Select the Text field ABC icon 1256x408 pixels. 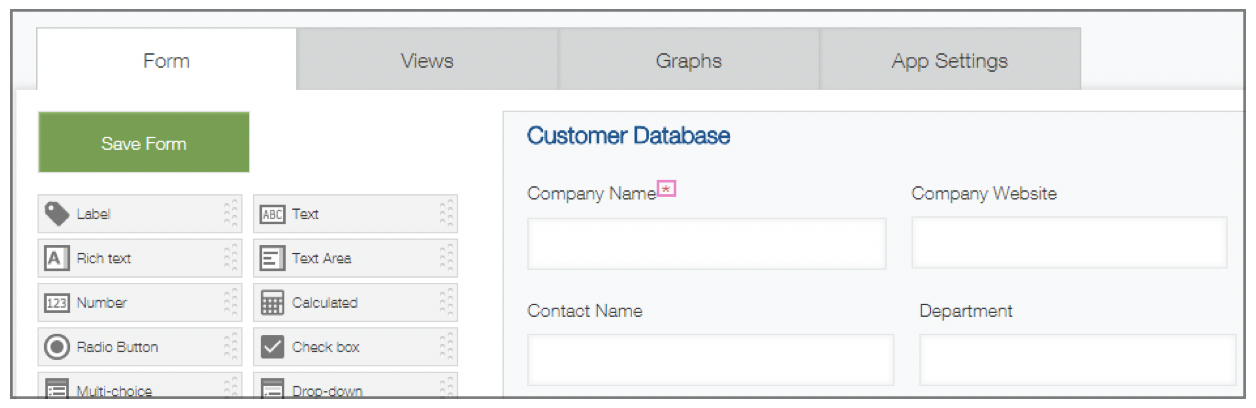(x=272, y=214)
